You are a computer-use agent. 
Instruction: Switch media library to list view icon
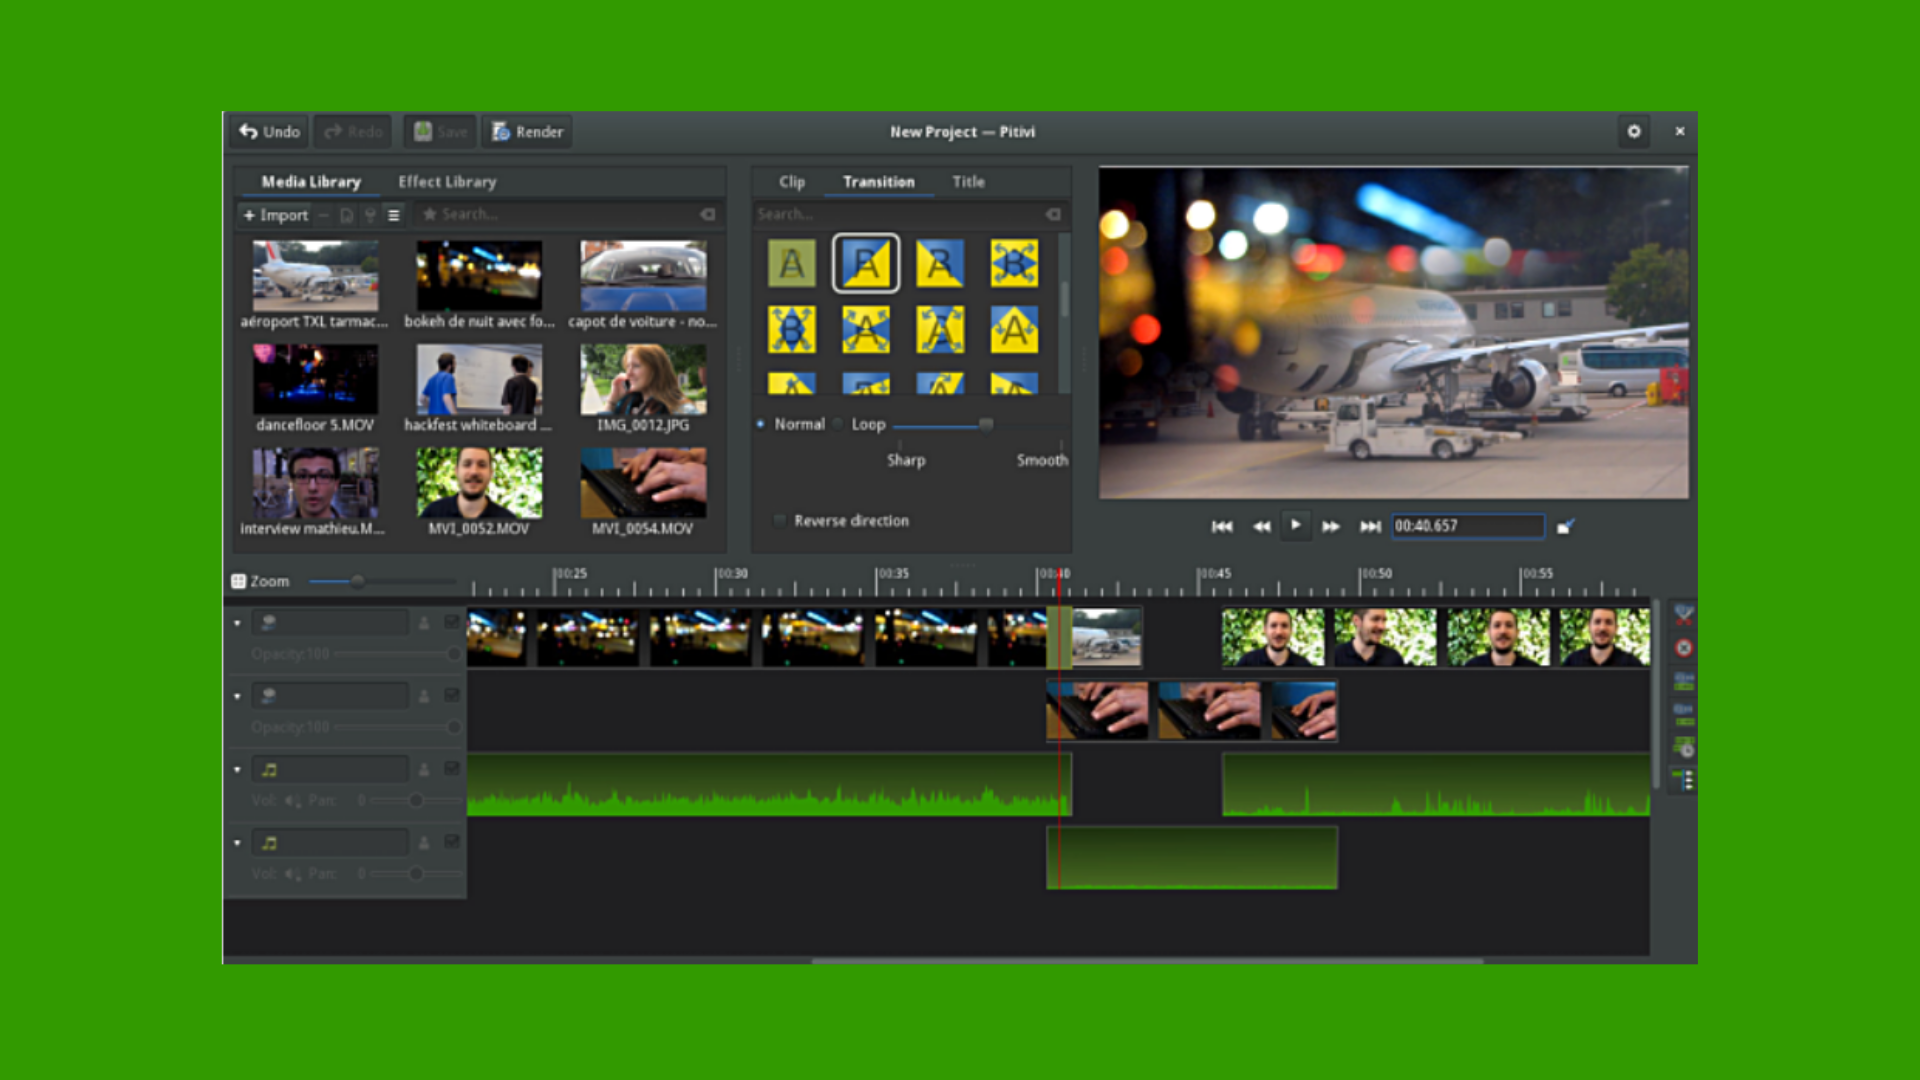[x=394, y=215]
